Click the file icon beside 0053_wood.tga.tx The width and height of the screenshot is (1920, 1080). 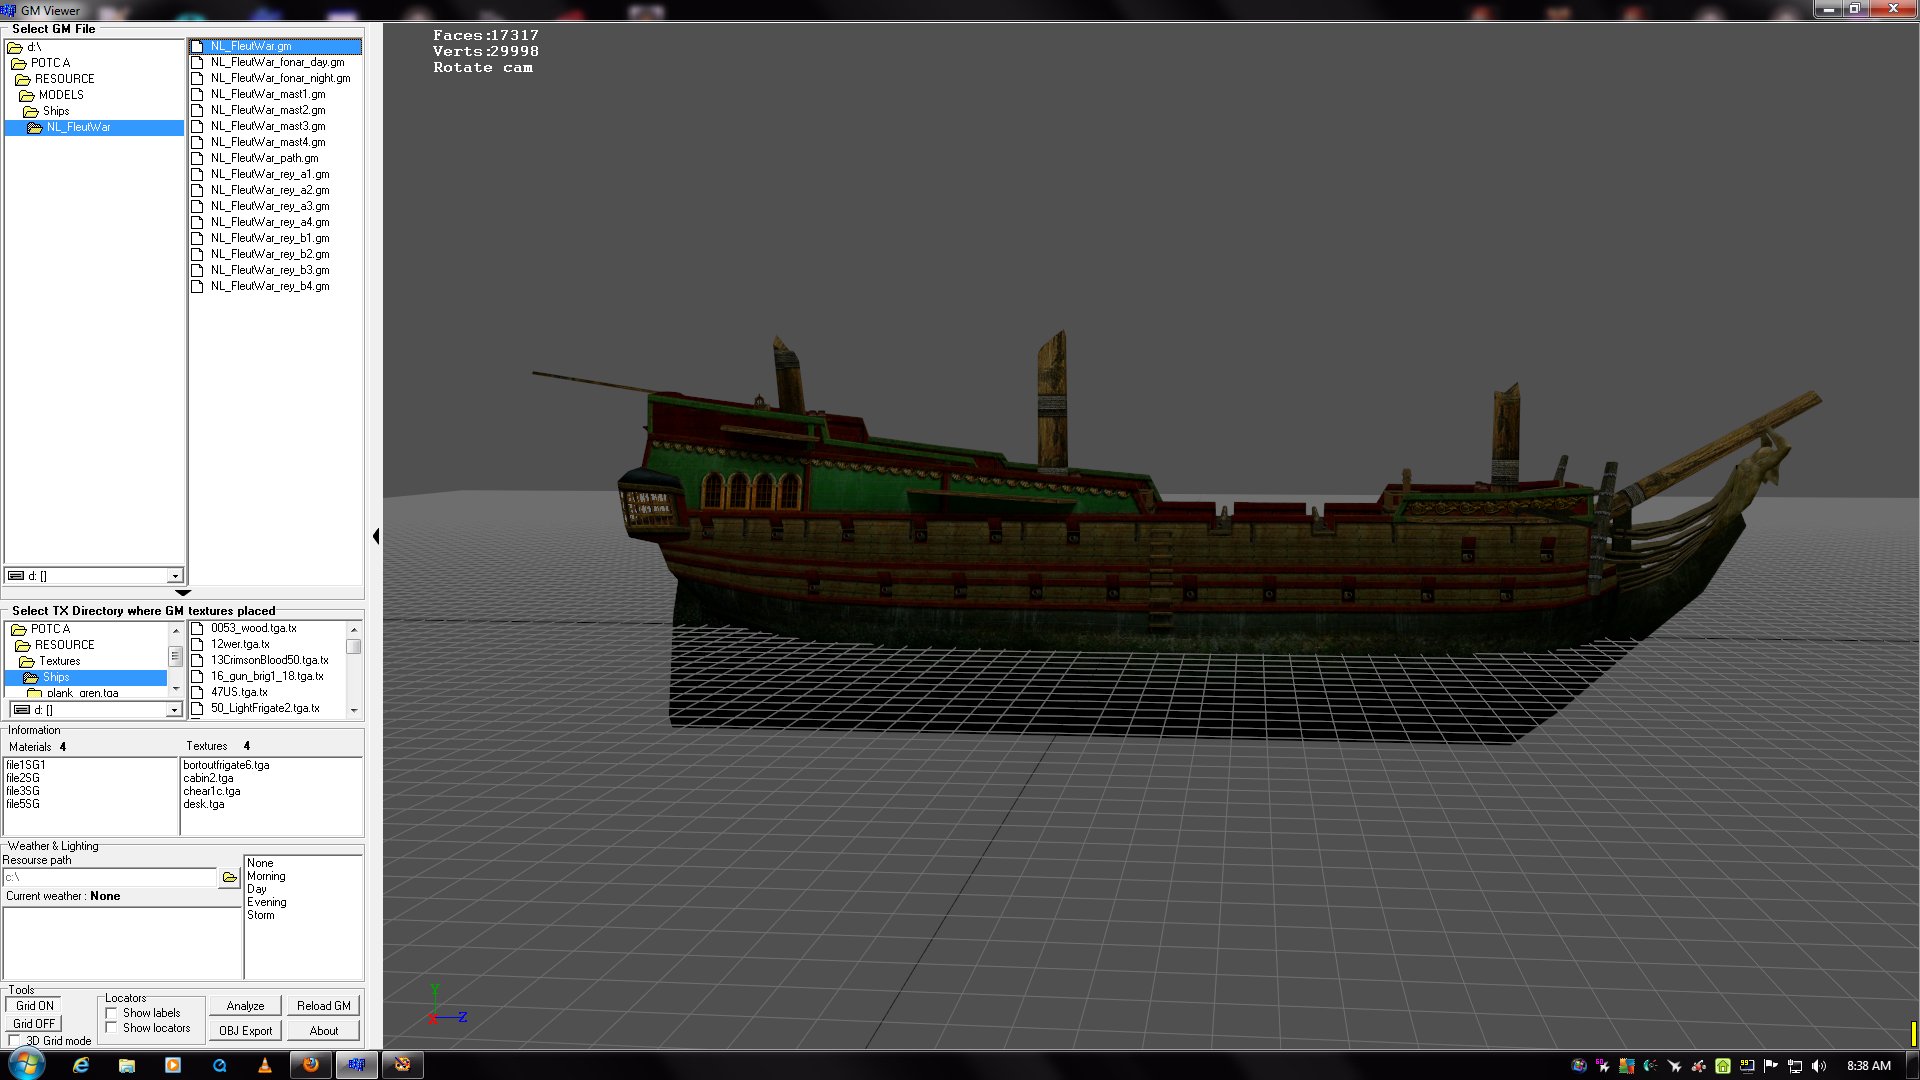pos(198,628)
